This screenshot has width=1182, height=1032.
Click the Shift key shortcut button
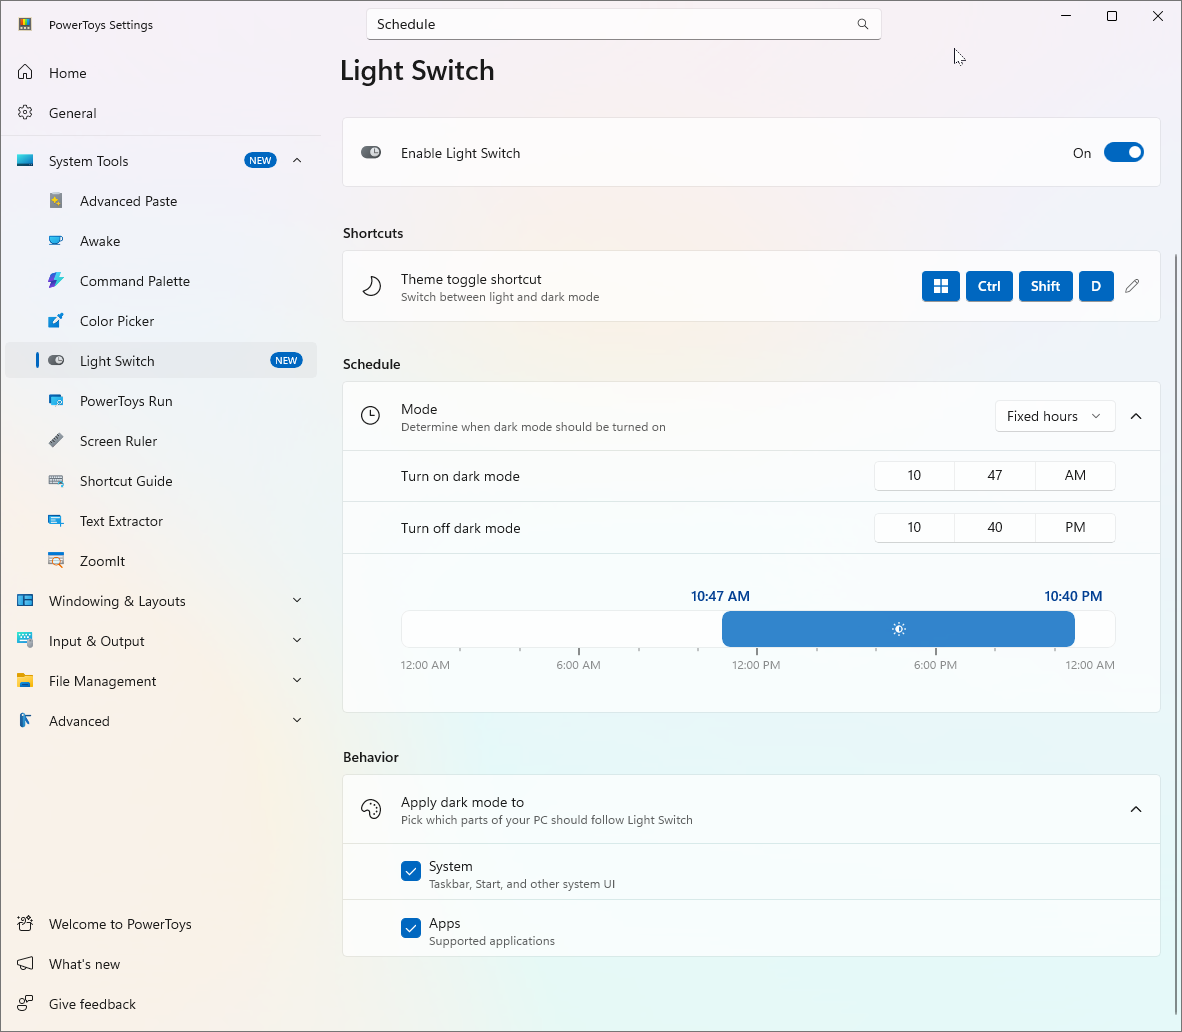1046,286
